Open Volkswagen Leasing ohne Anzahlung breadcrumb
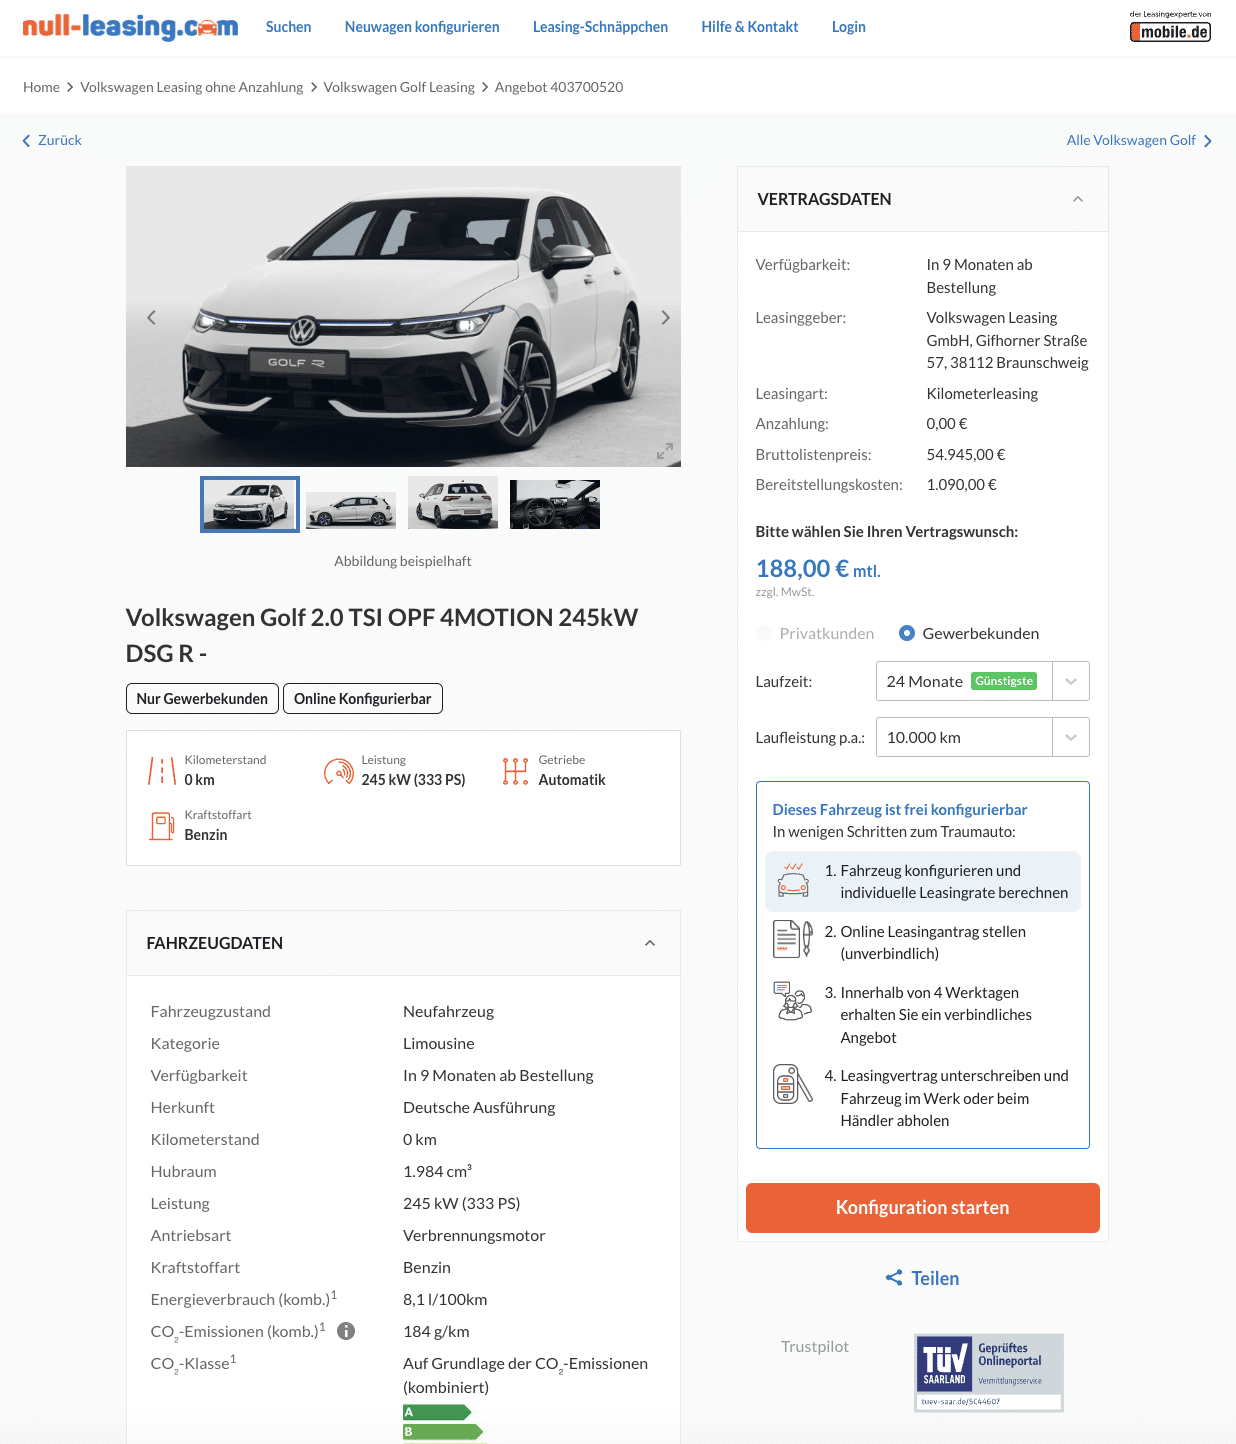This screenshot has height=1444, width=1236. pos(192,87)
